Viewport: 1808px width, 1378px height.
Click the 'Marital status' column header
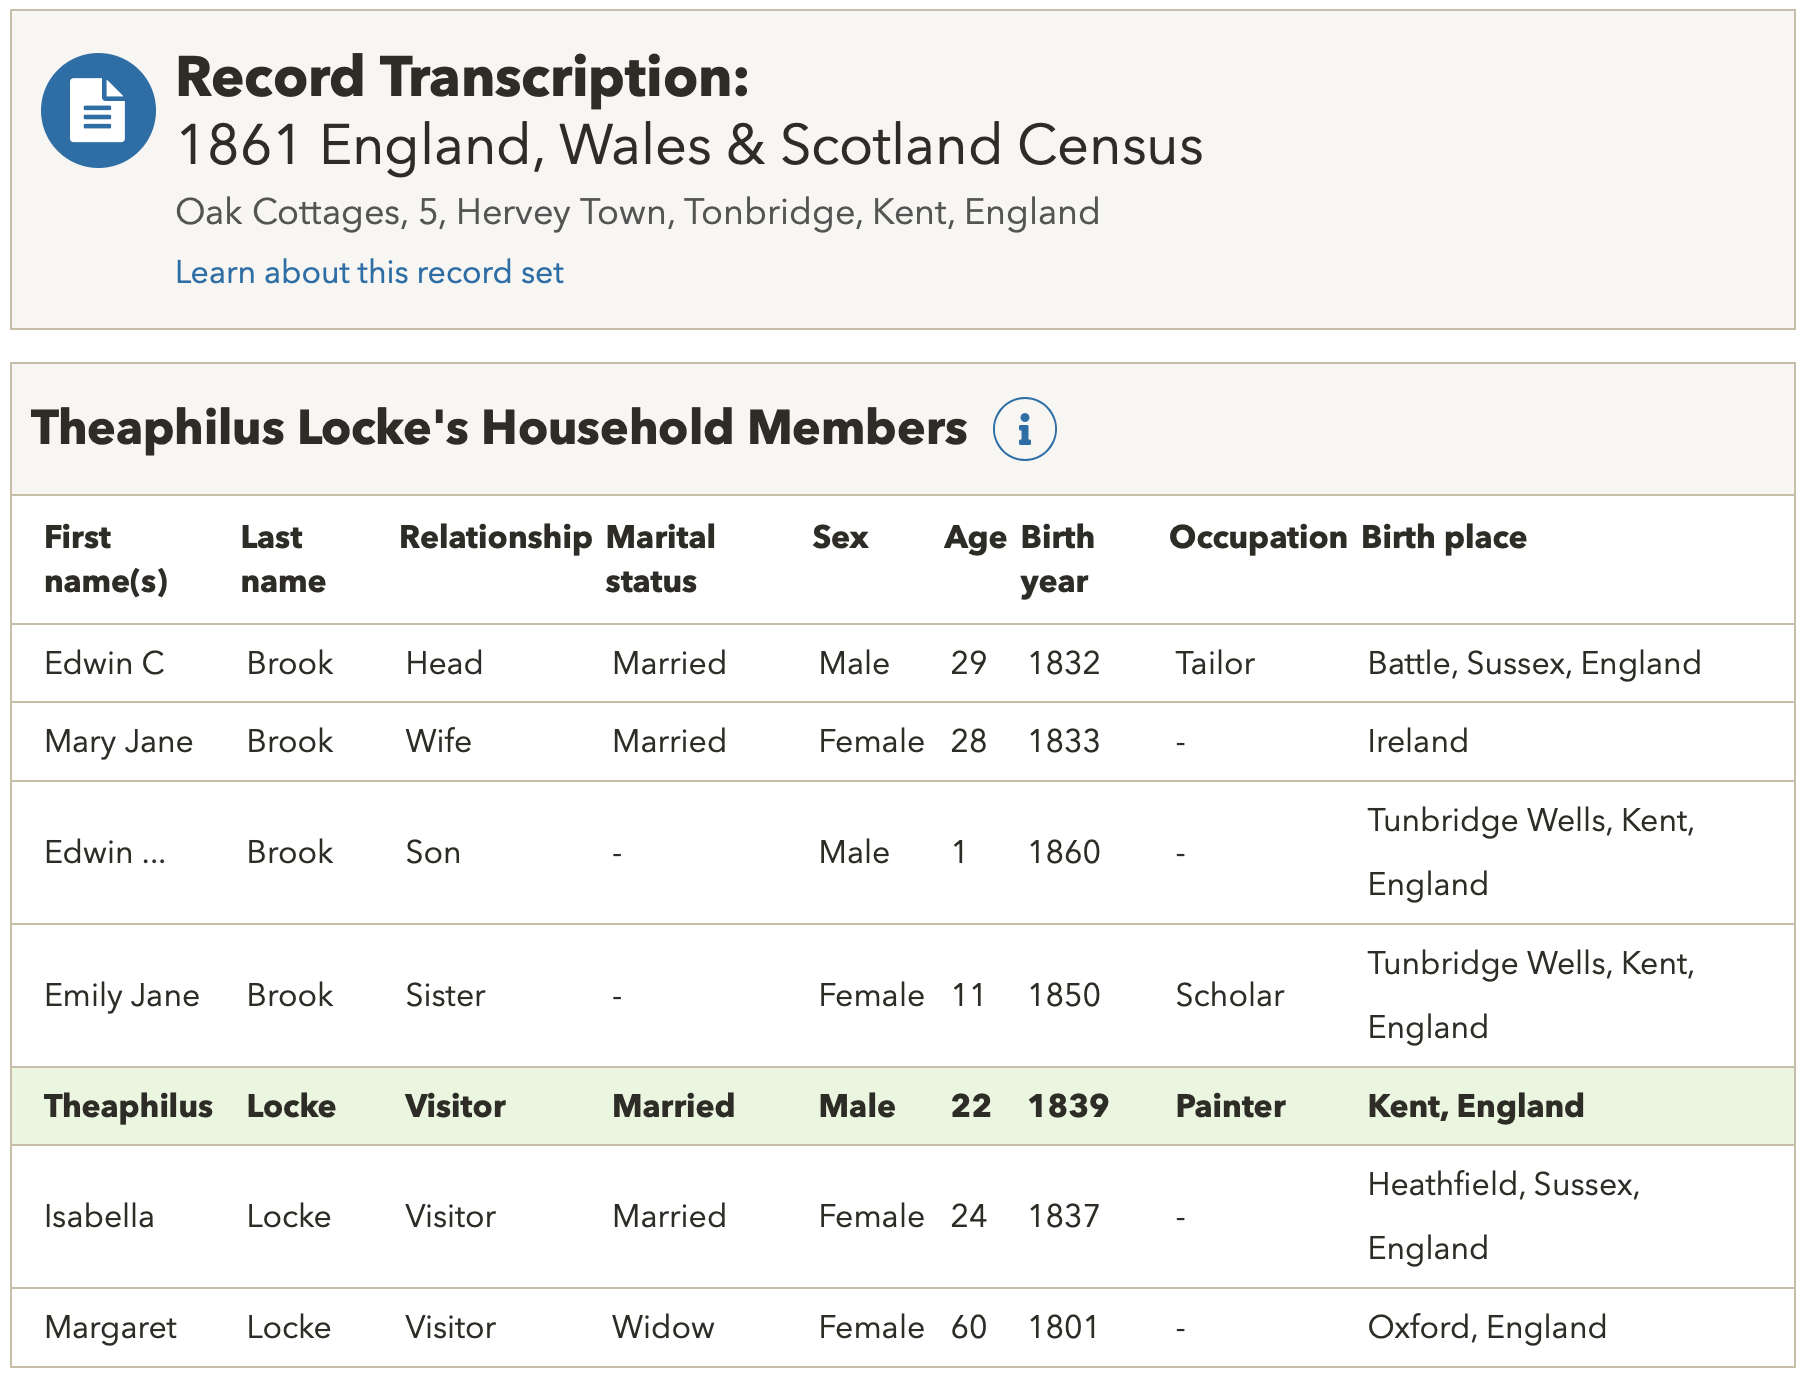(x=659, y=559)
